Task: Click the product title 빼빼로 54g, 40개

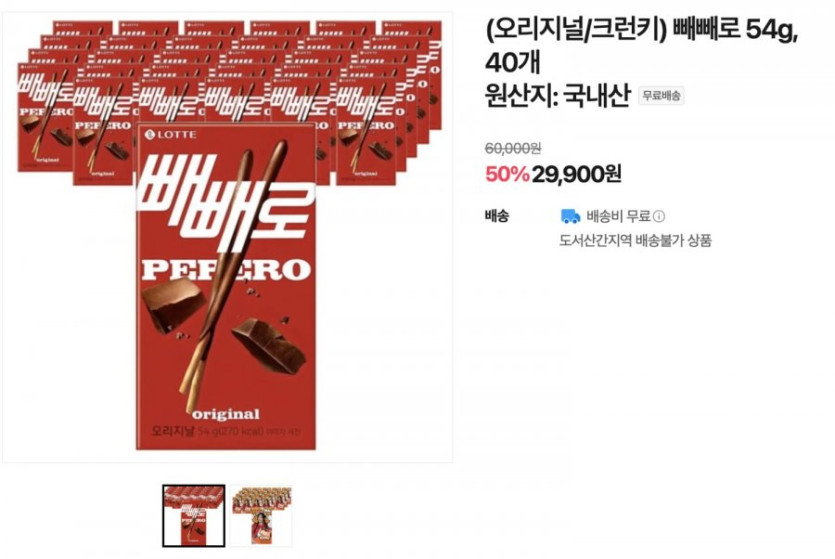Action: pyautogui.click(x=641, y=46)
